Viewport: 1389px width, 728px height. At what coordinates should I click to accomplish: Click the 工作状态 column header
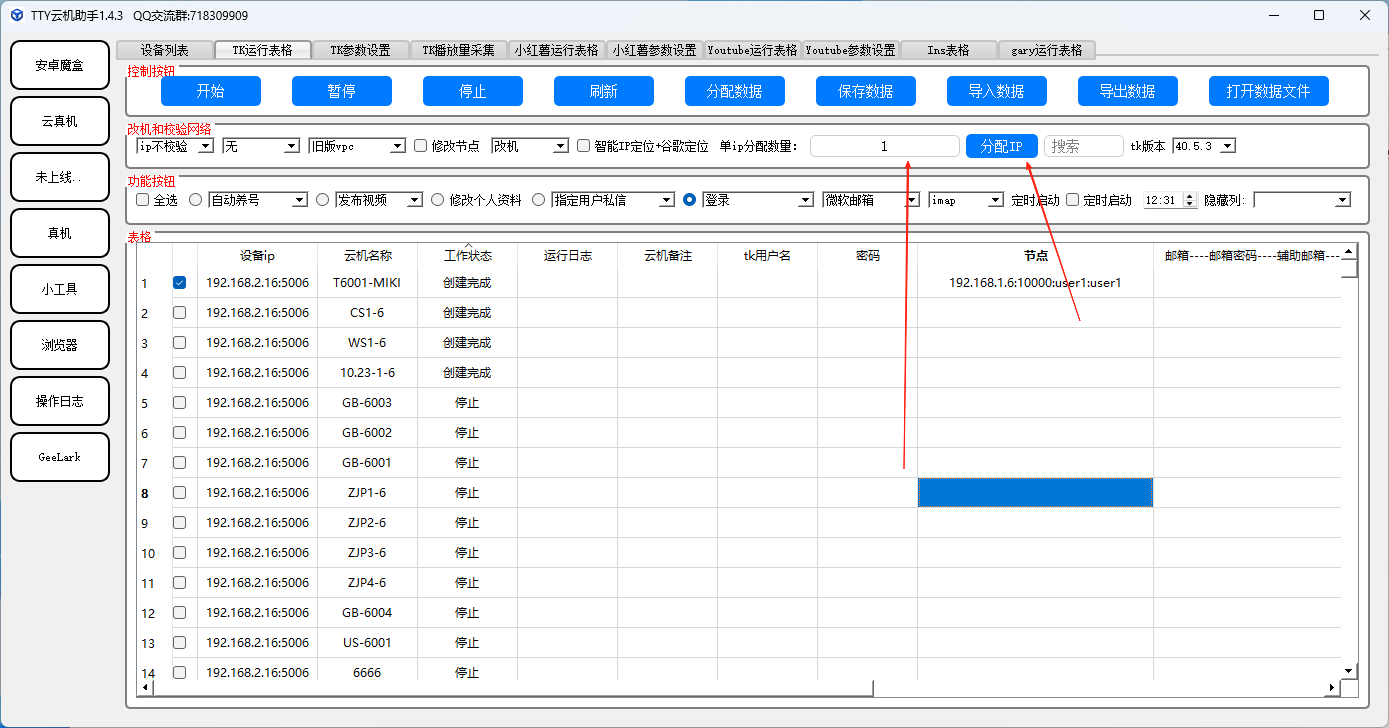point(467,256)
